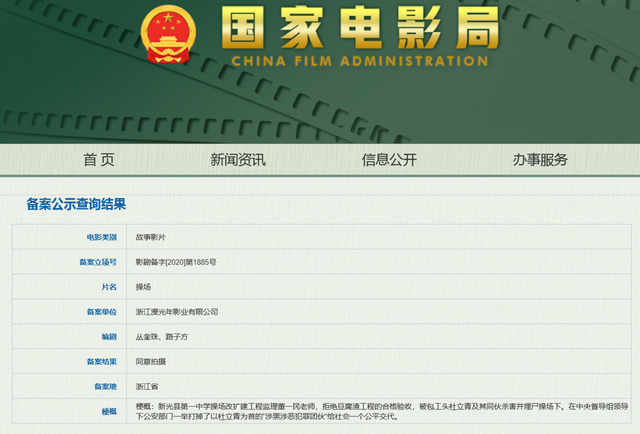Viewport: 640px width, 434px height.
Task: Click the 编剧 row label
Action: (x=108, y=336)
